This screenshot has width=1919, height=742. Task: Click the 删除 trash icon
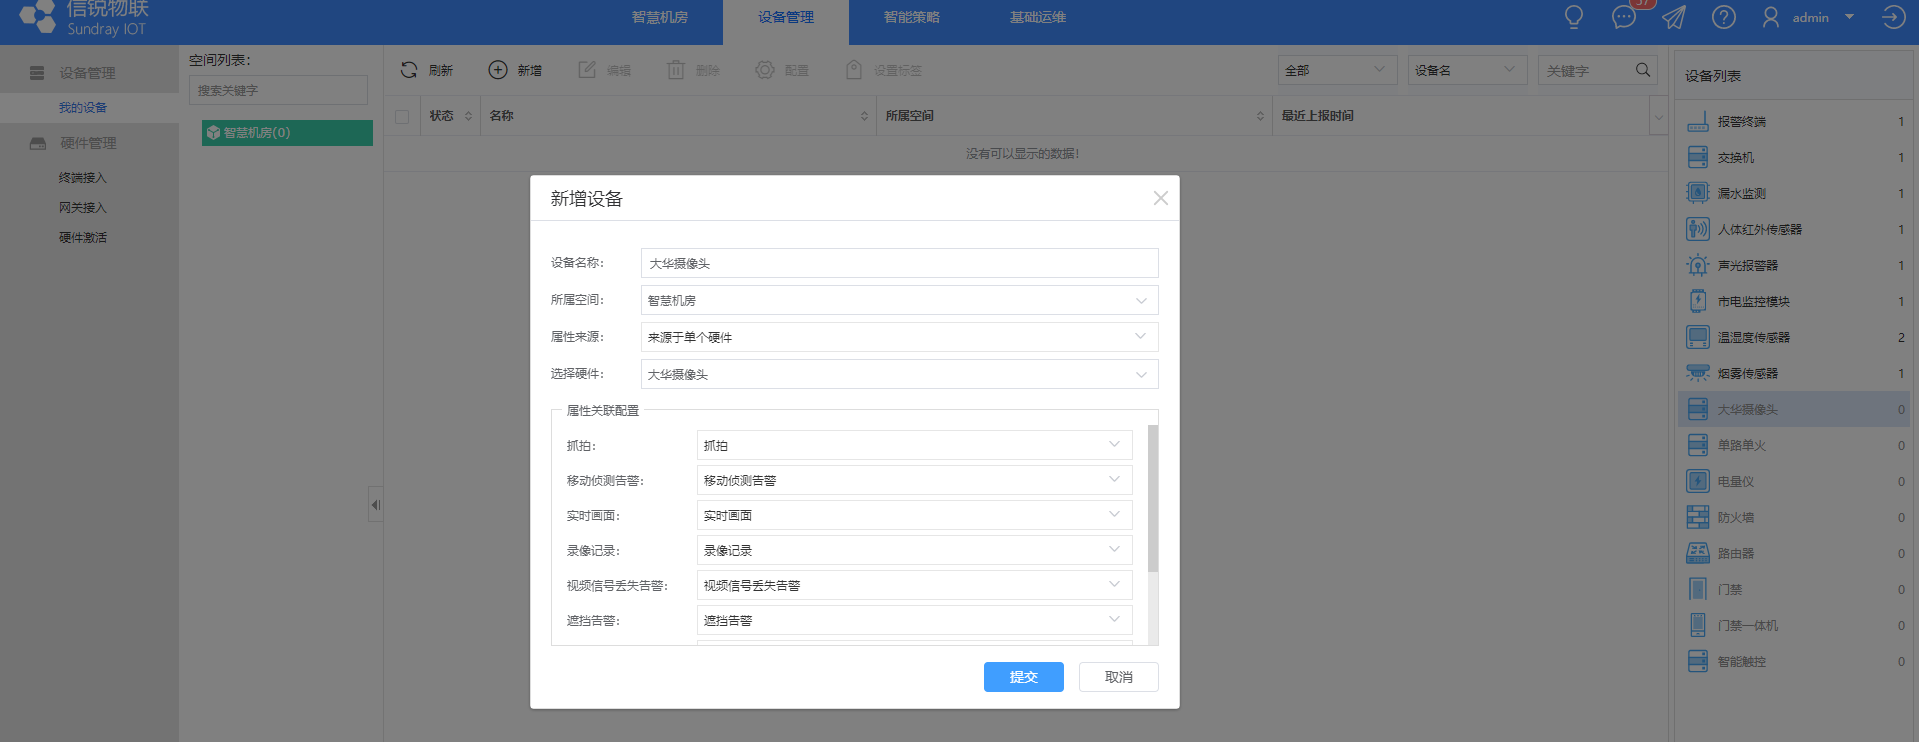point(676,70)
